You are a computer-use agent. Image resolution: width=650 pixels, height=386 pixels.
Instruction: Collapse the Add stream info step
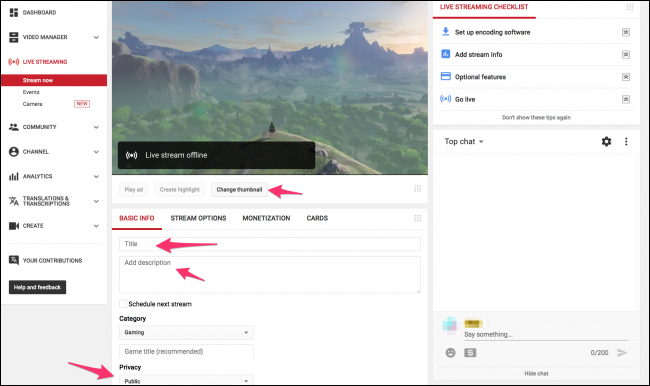click(x=626, y=55)
